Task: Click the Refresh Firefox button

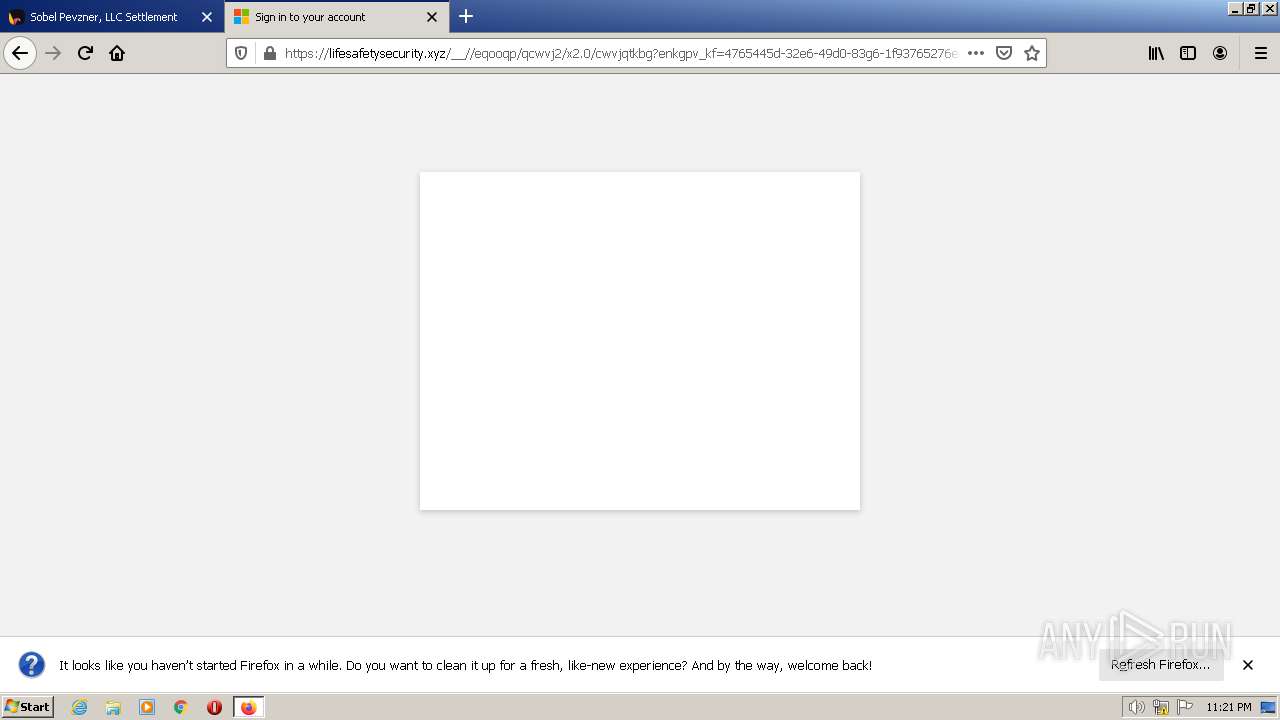Action: coord(1160,665)
